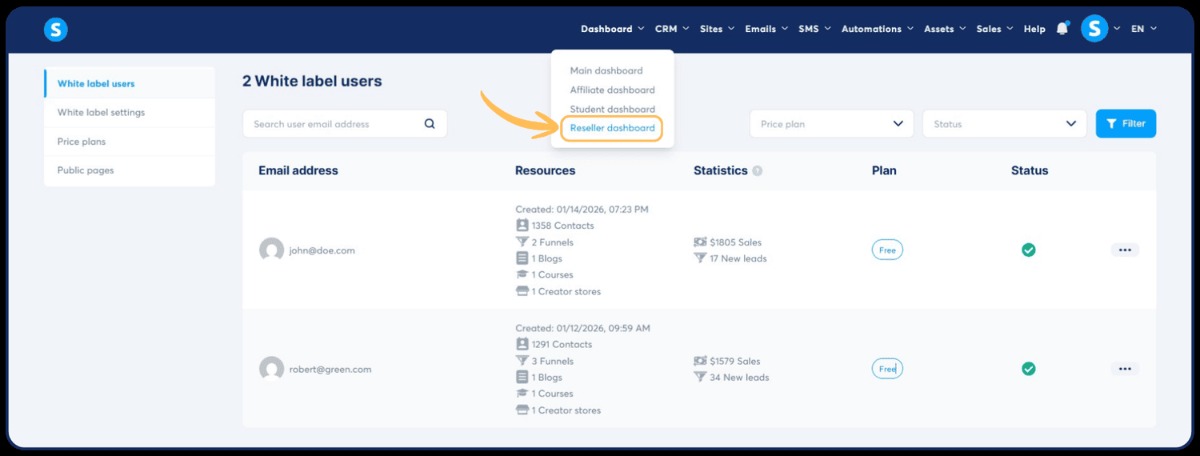Screen dimensions: 1200x456
Task: Click the search magnifier icon
Action: click(x=430, y=124)
